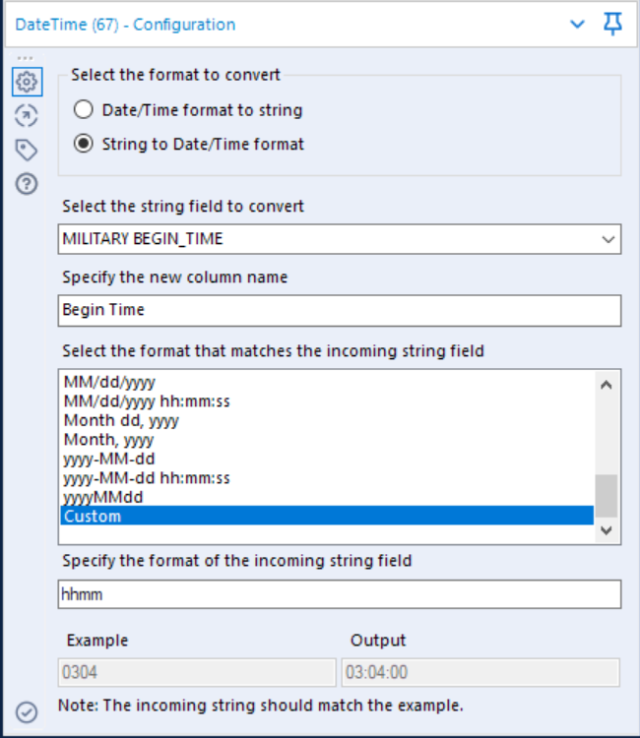Click the format list scroll up arrow
640x738 pixels.
(607, 385)
